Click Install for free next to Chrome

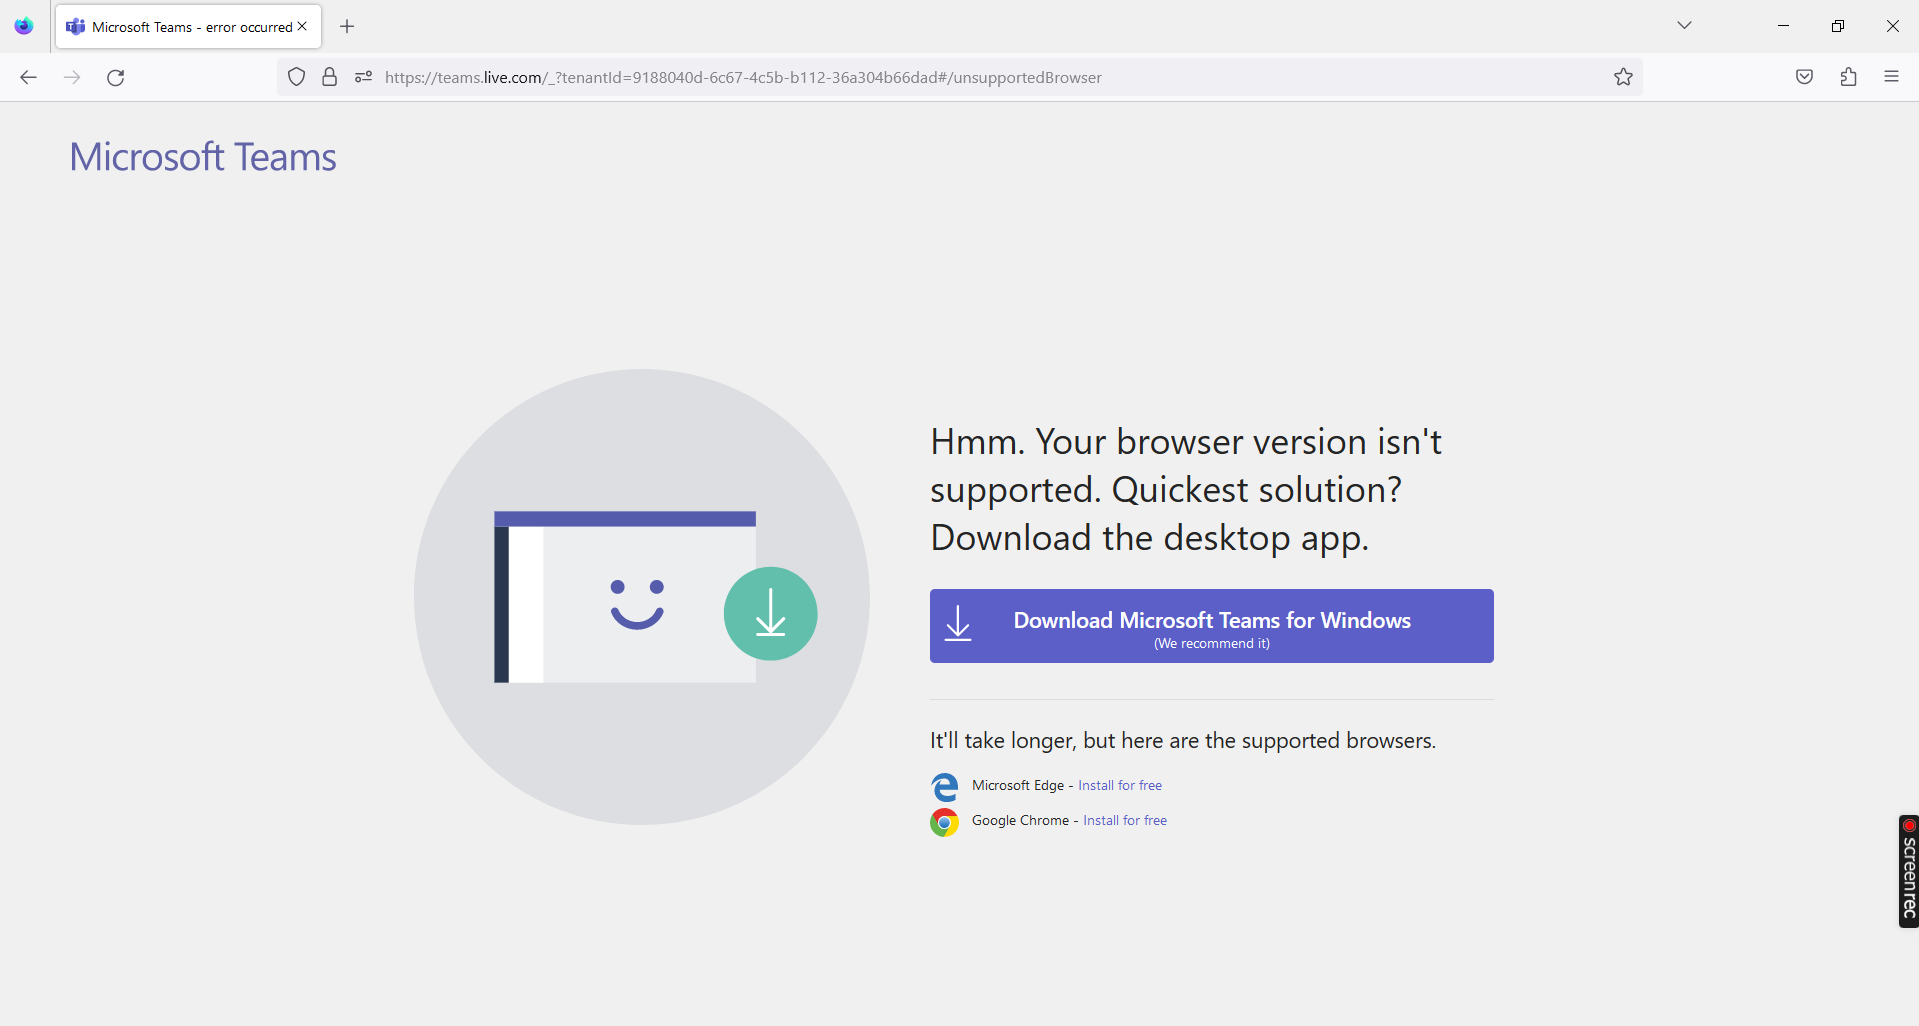[x=1124, y=820]
